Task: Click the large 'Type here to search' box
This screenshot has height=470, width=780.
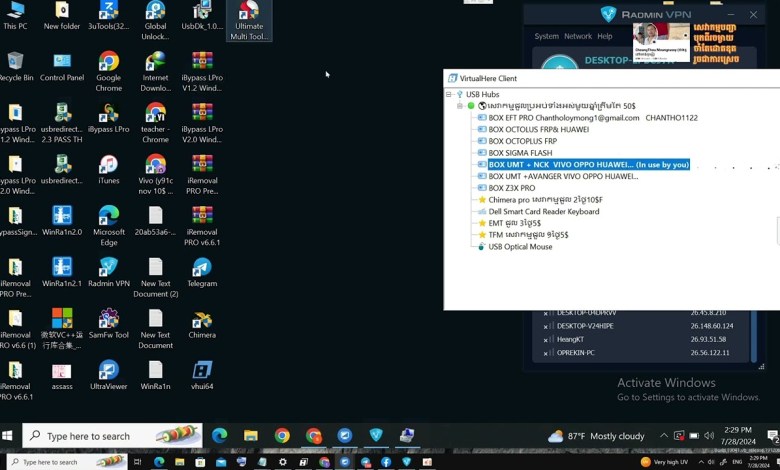Action: (x=112, y=436)
